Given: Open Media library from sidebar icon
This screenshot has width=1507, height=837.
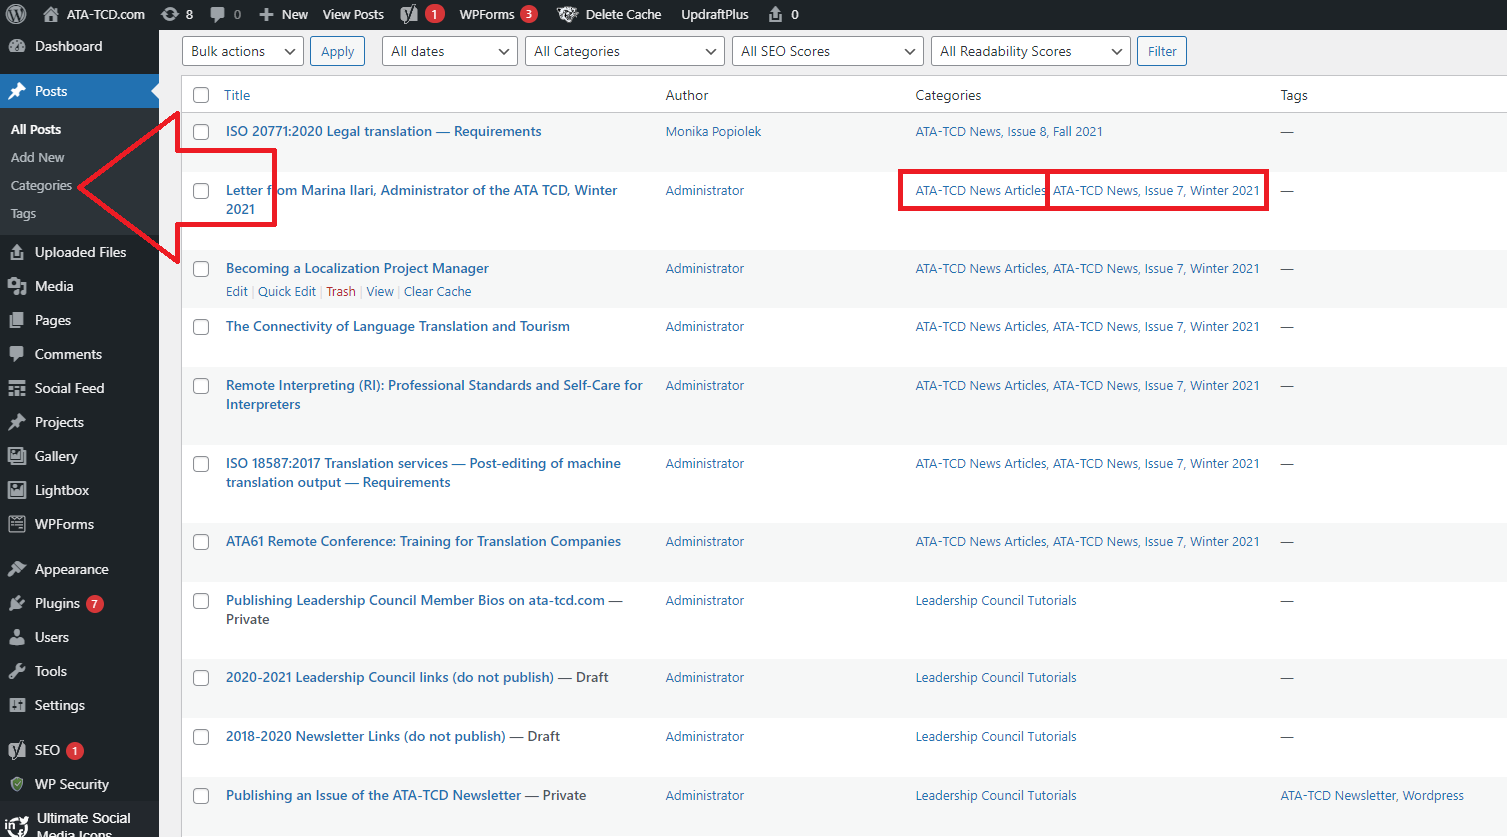Looking at the screenshot, I should point(17,286).
